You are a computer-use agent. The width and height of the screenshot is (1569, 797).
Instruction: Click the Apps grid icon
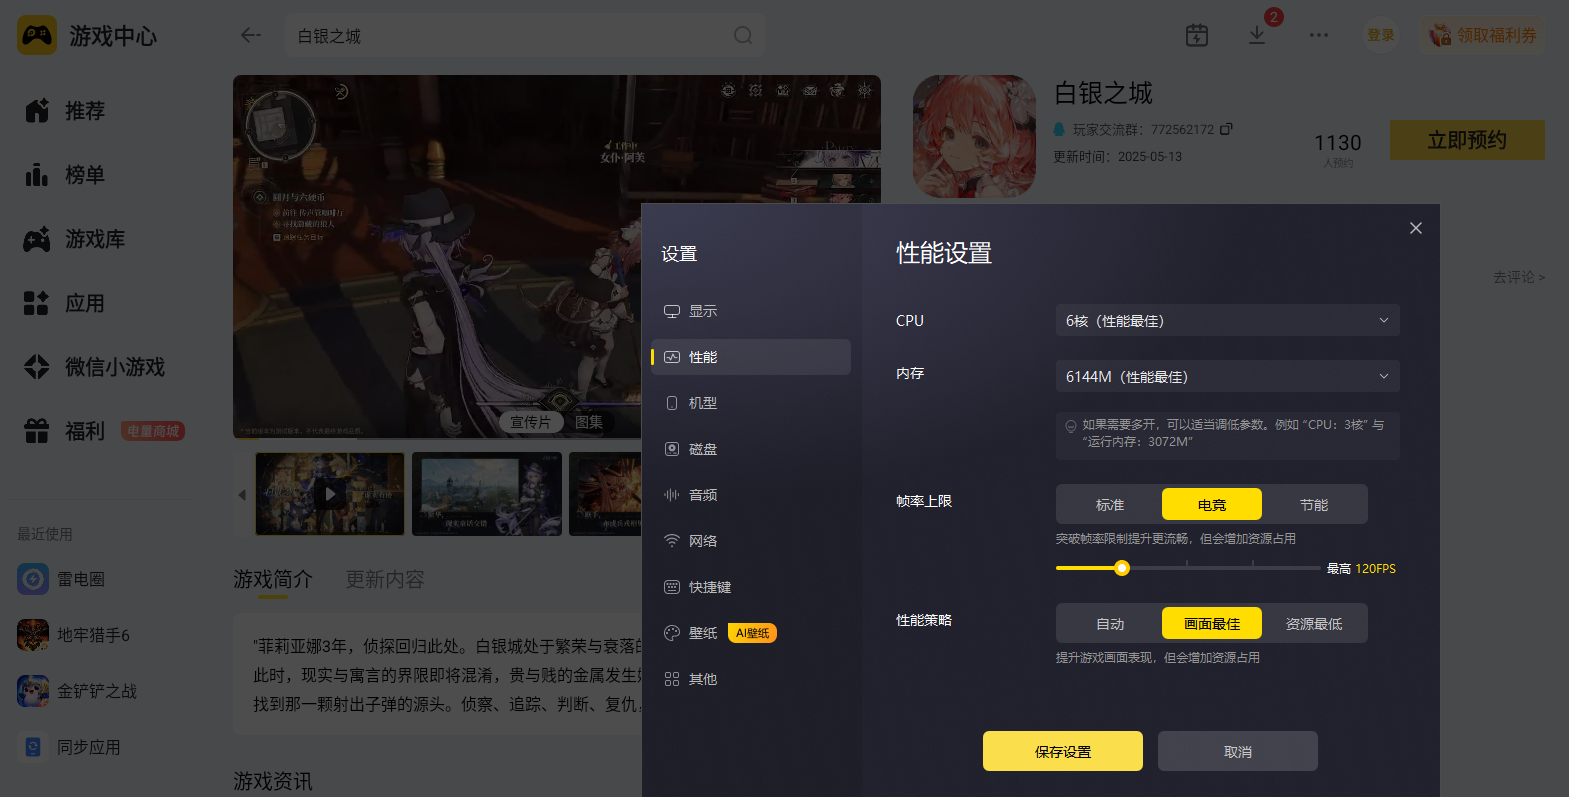pyautogui.click(x=37, y=303)
